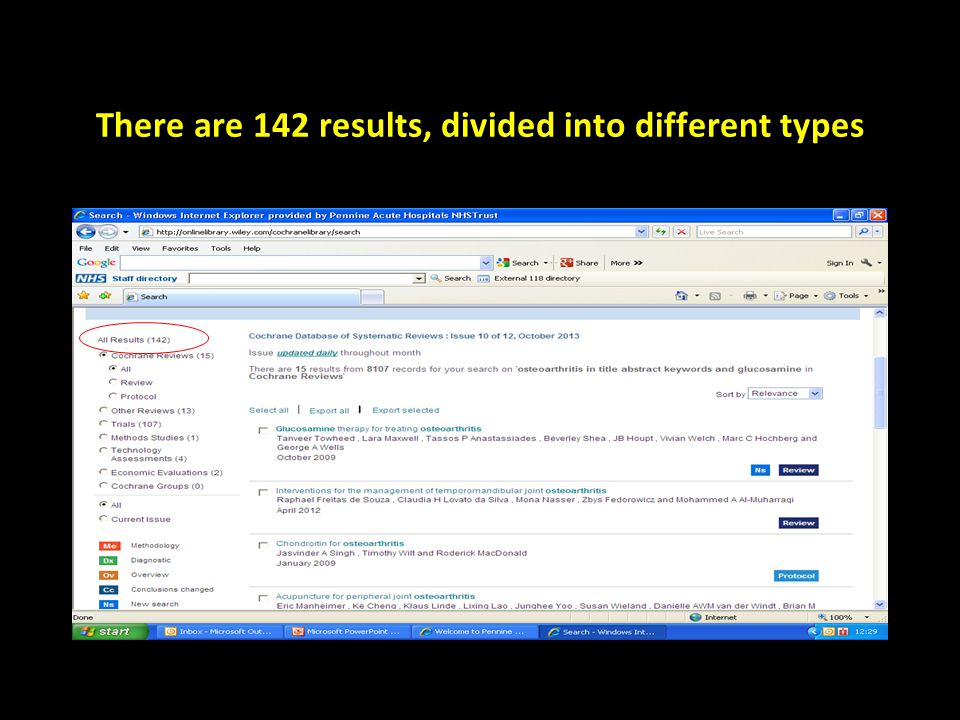
Task: Select the Economic Evaluations (2) radio button
Action: click(103, 471)
